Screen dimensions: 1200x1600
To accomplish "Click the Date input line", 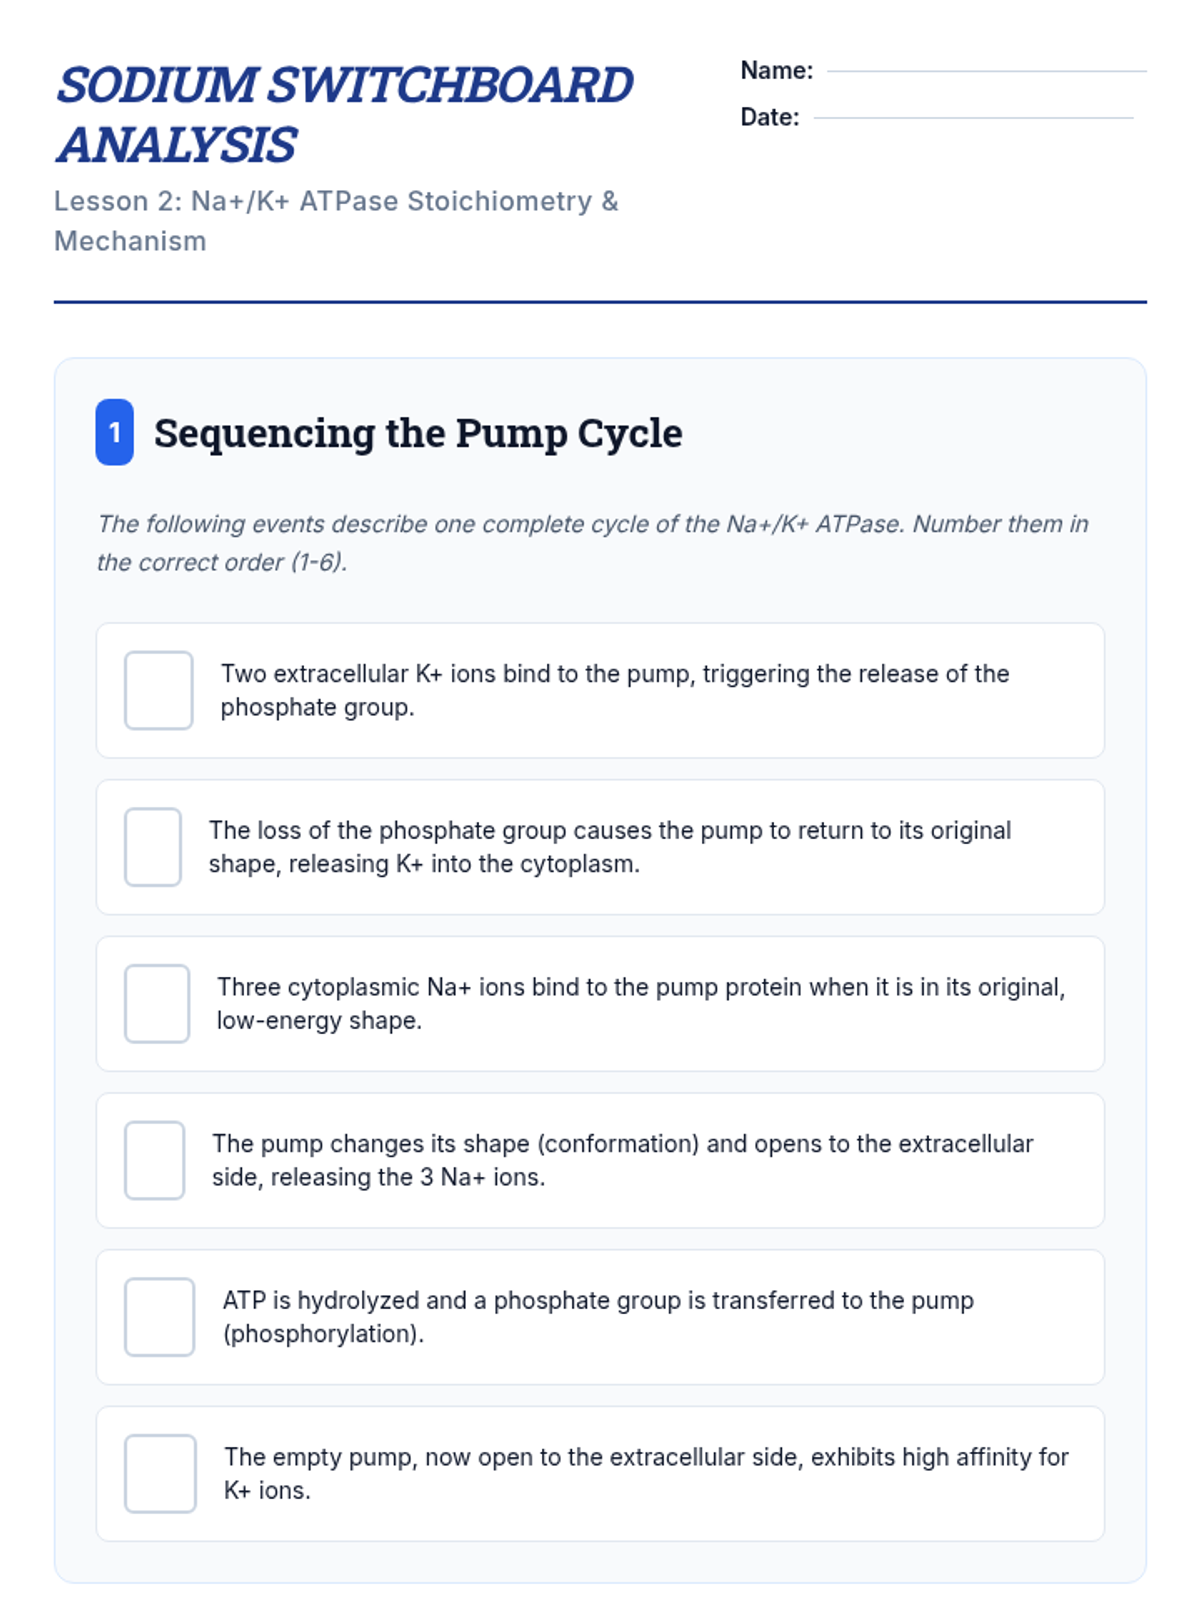I will tap(973, 116).
